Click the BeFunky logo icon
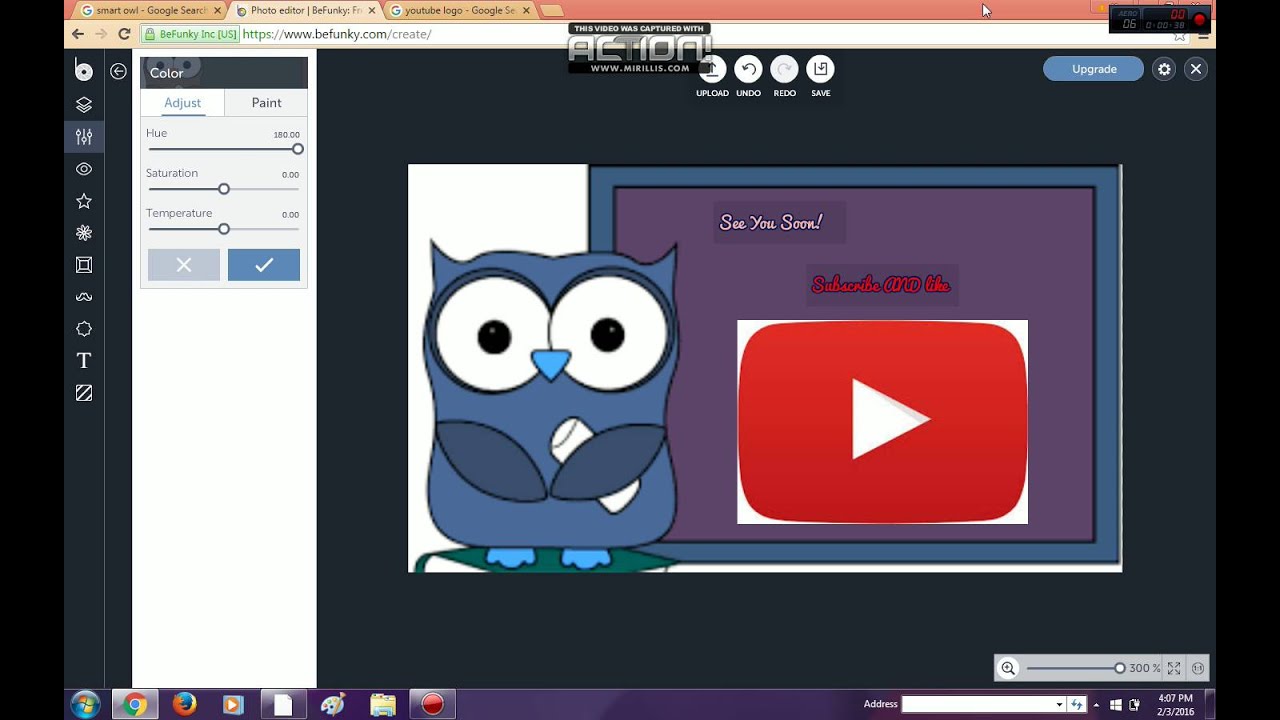This screenshot has width=1280, height=720. click(84, 70)
